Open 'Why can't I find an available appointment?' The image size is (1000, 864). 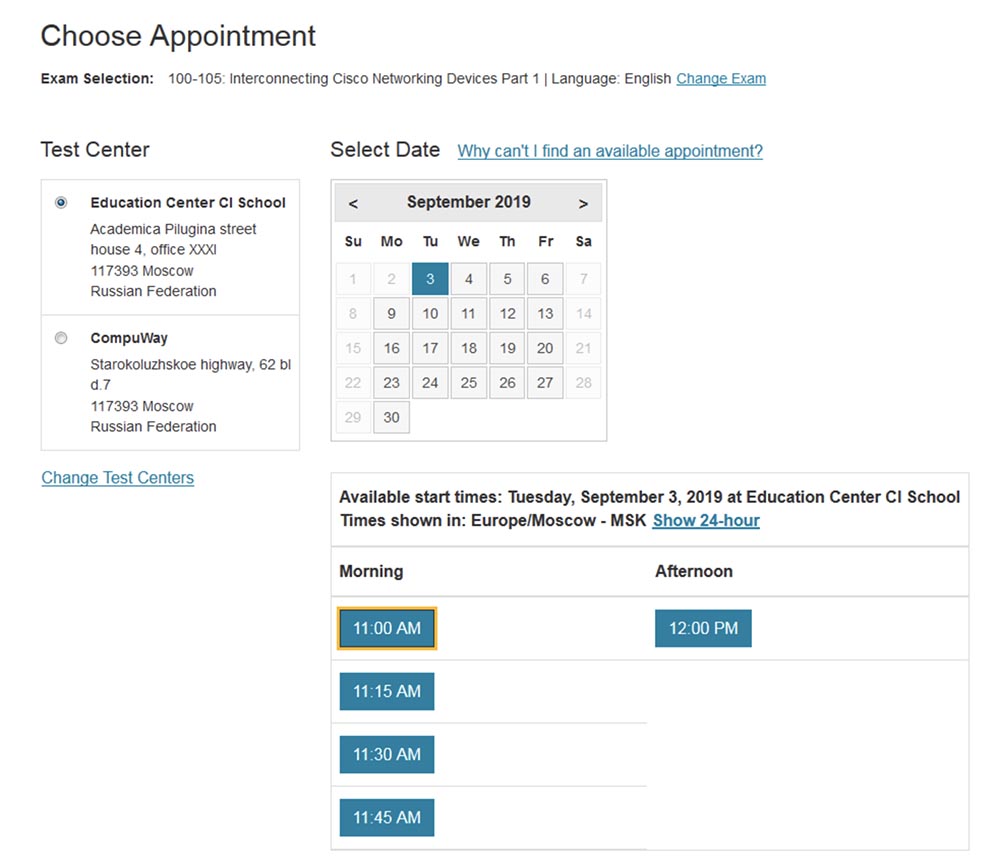pos(610,151)
